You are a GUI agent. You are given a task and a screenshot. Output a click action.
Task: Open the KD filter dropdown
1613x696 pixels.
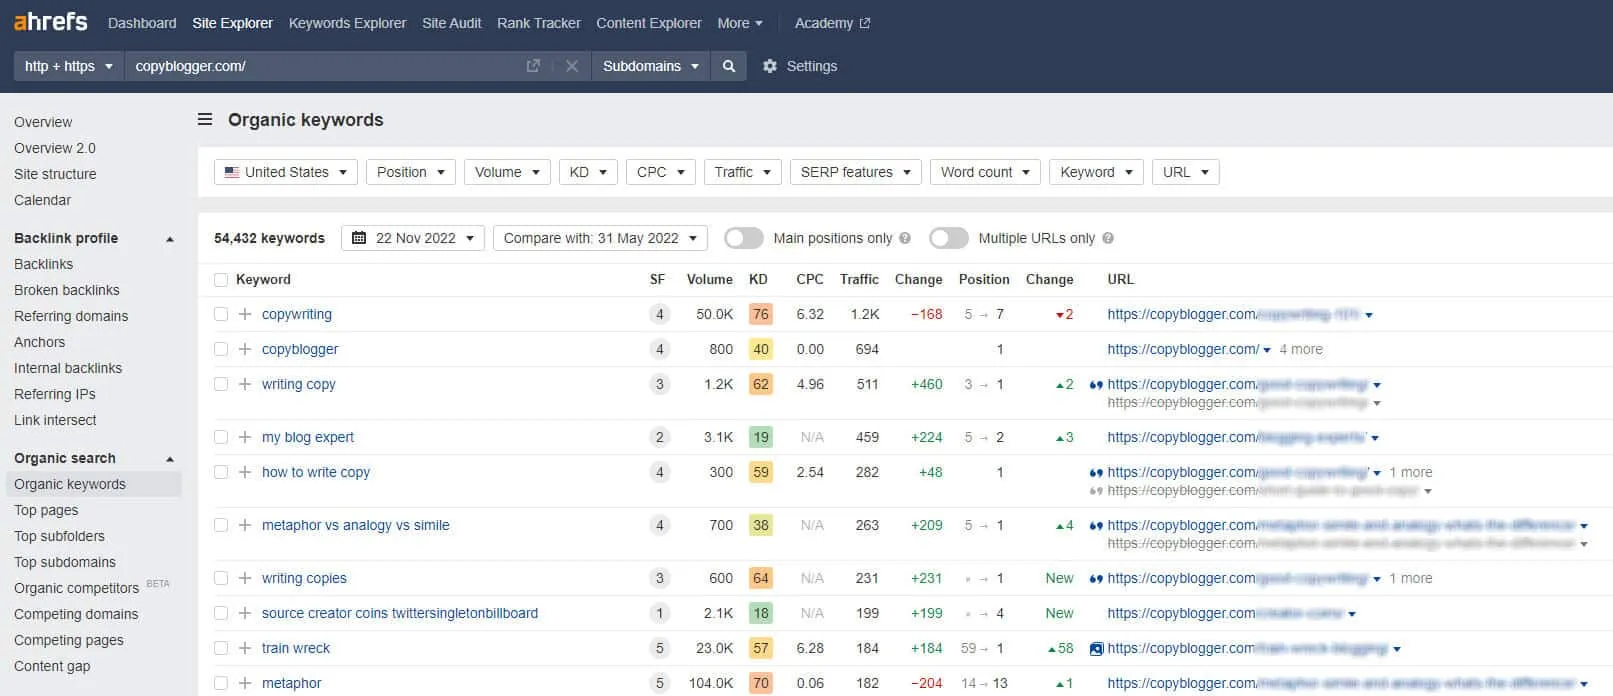588,172
